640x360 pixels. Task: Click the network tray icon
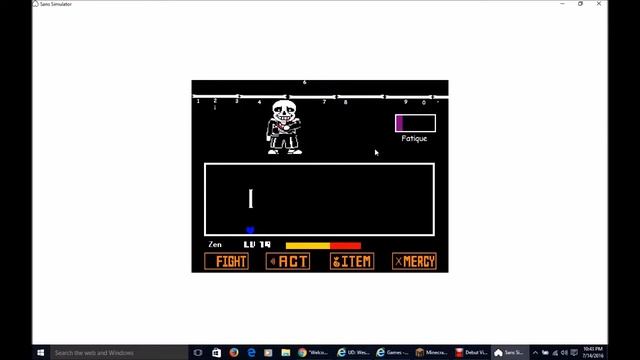555,353
